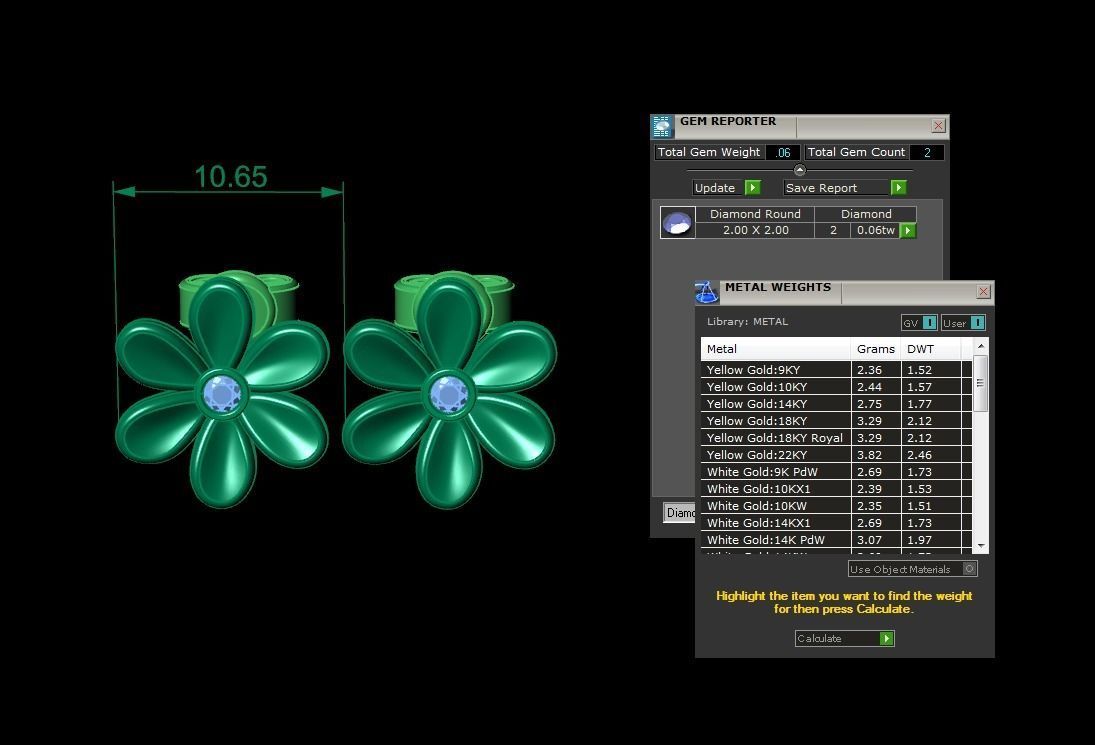This screenshot has height=745, width=1095.
Task: Click the Save Report button
Action: (x=845, y=188)
